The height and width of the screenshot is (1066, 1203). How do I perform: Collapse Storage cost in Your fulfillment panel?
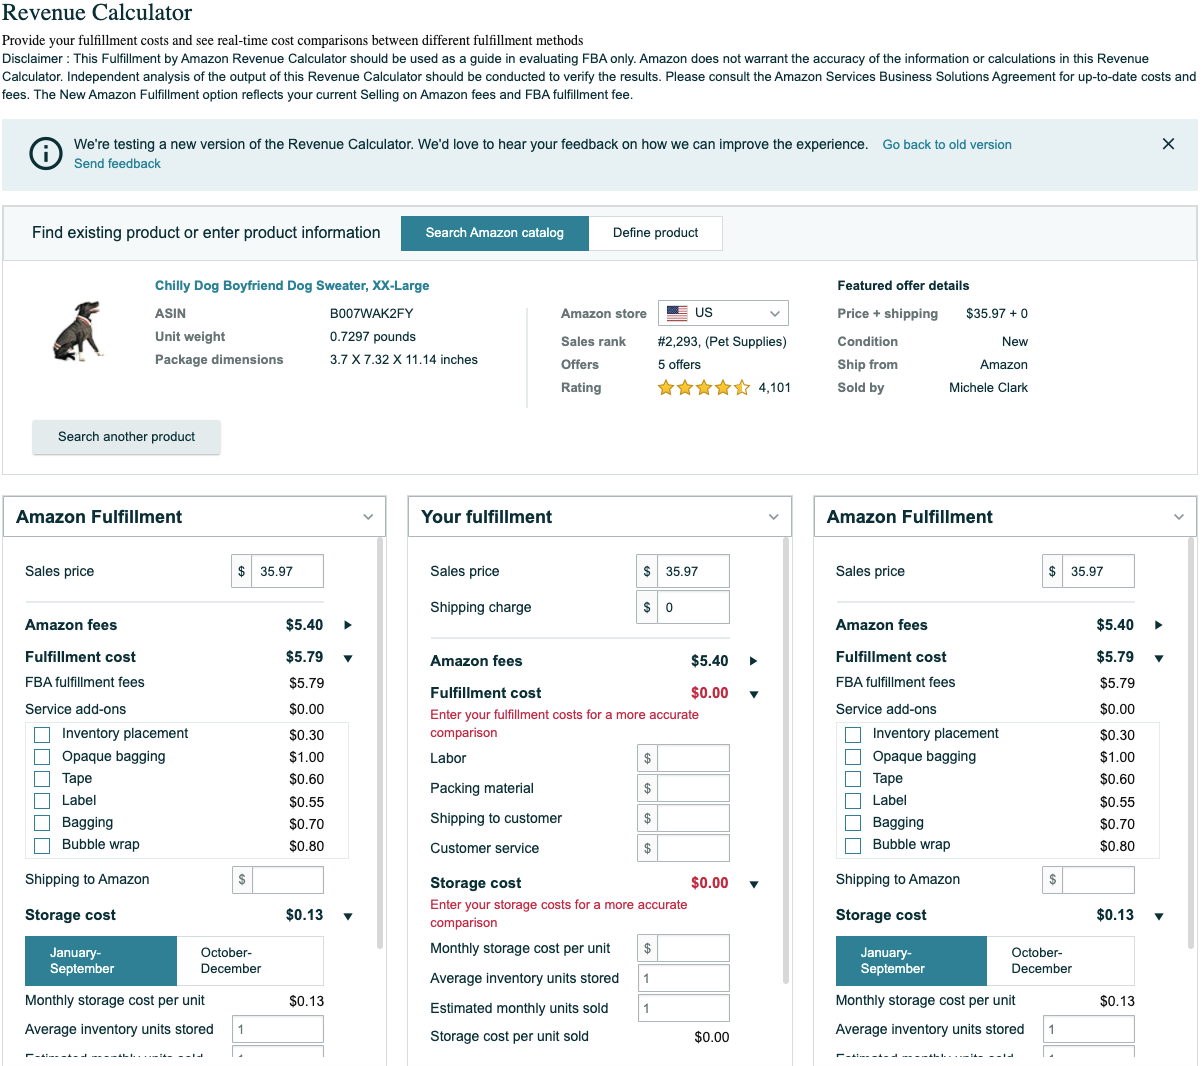[x=754, y=884]
